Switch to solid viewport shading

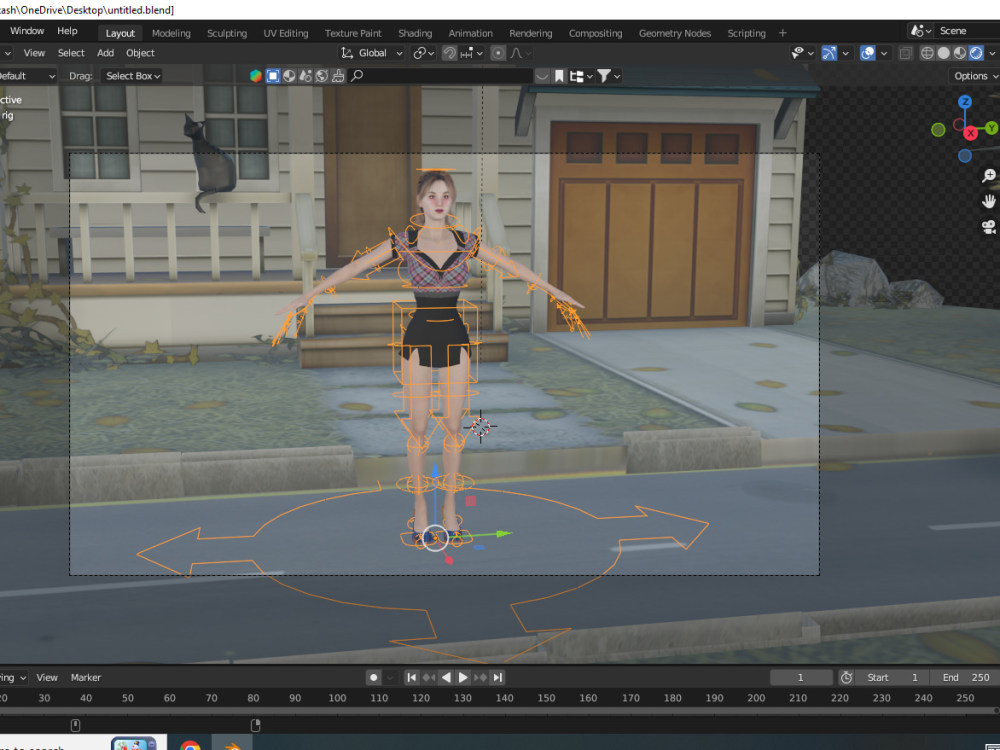(943, 54)
